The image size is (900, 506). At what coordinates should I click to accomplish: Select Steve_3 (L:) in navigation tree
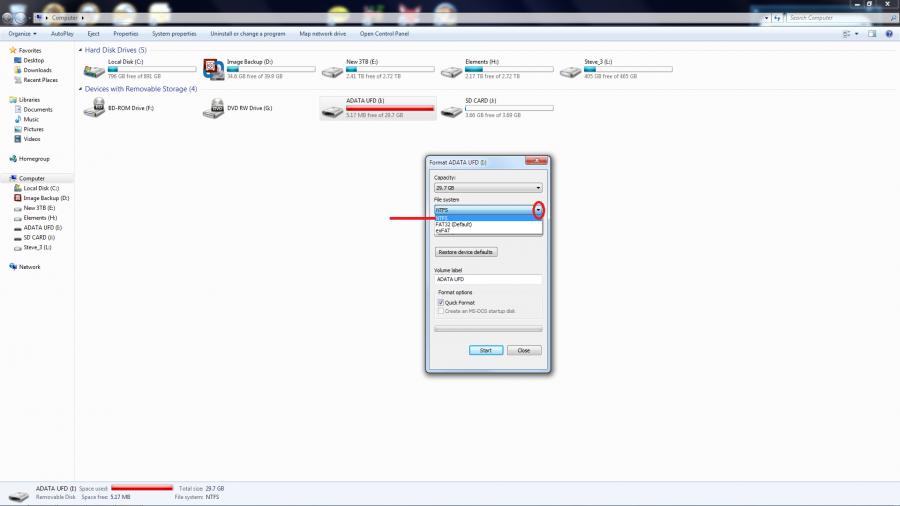[x=37, y=247]
